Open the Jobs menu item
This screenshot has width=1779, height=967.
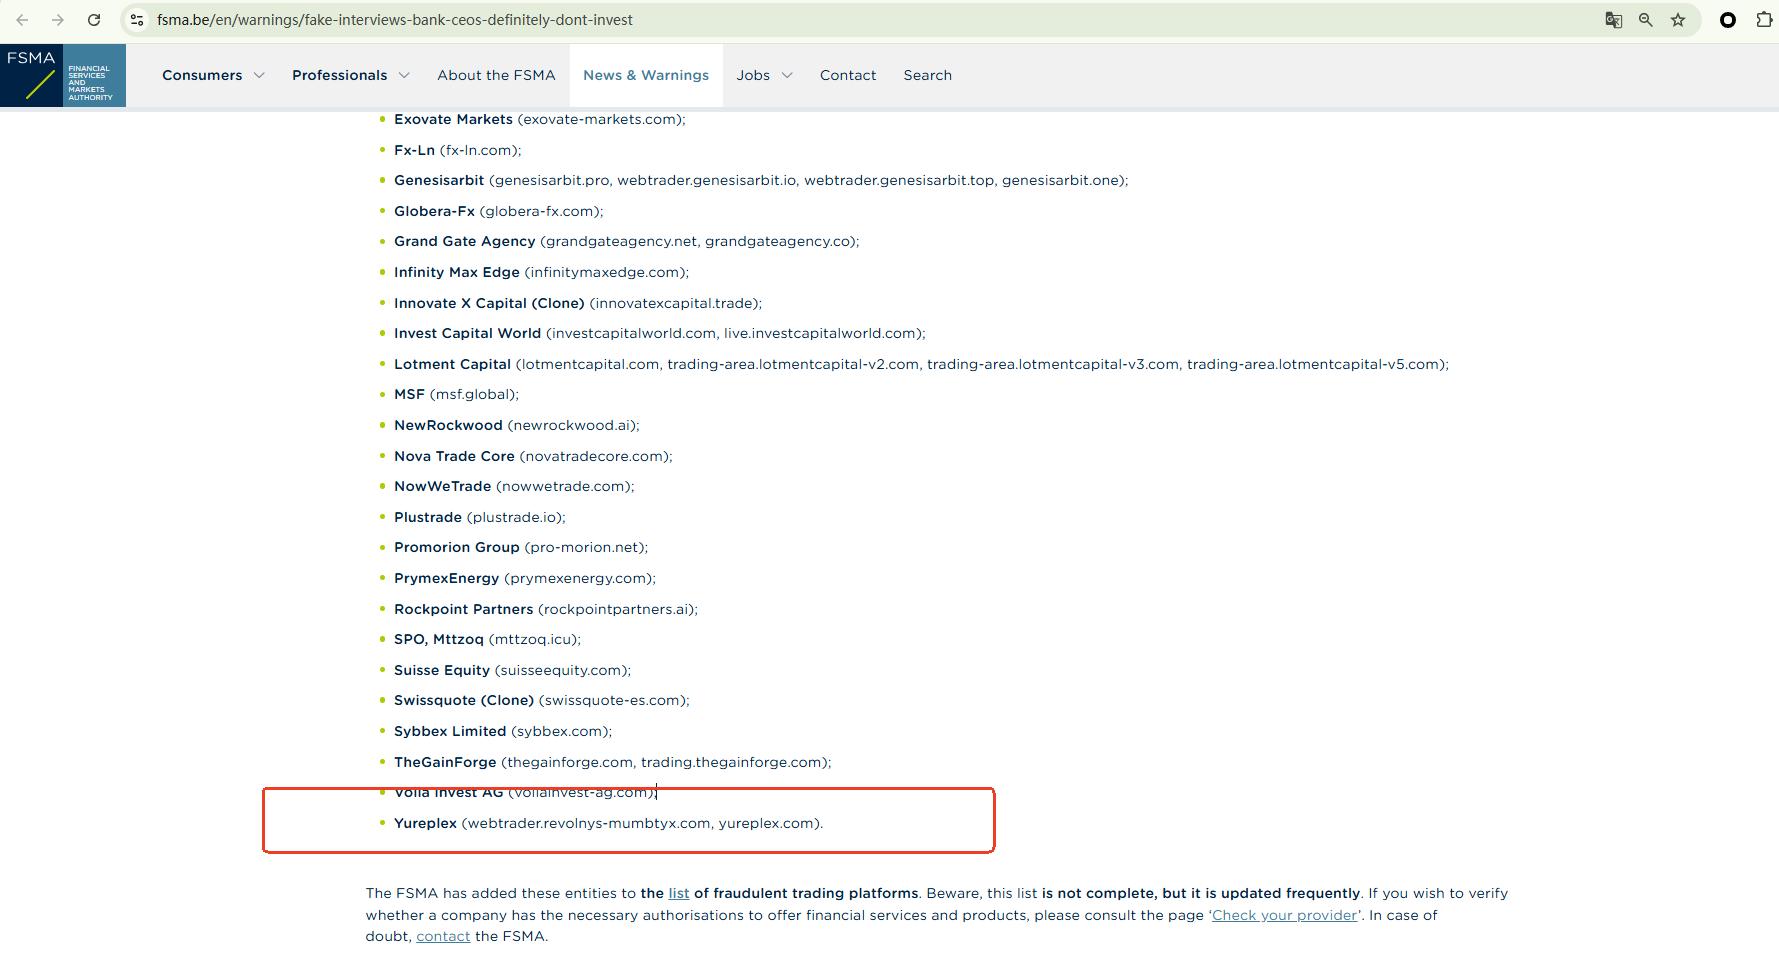tap(753, 75)
